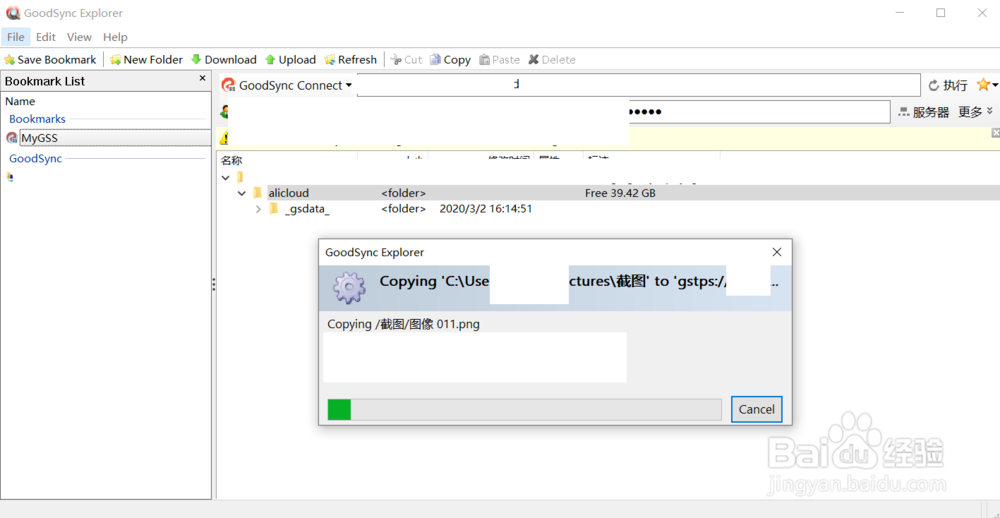Open the Edit menu
The height and width of the screenshot is (518, 1000).
(45, 37)
